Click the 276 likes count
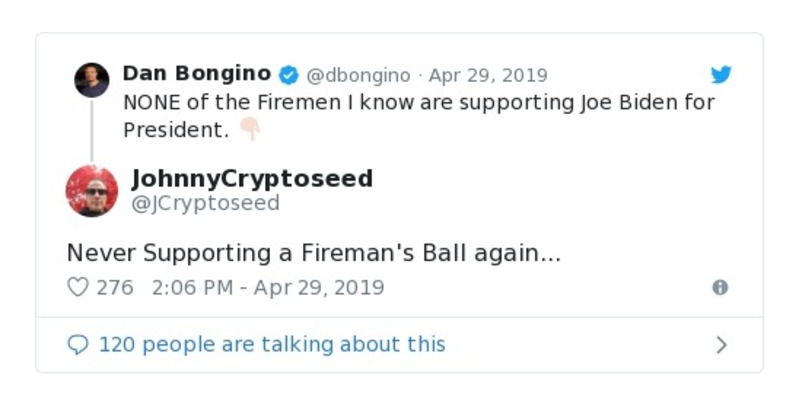Image resolution: width=799 pixels, height=420 pixels. tap(115, 287)
